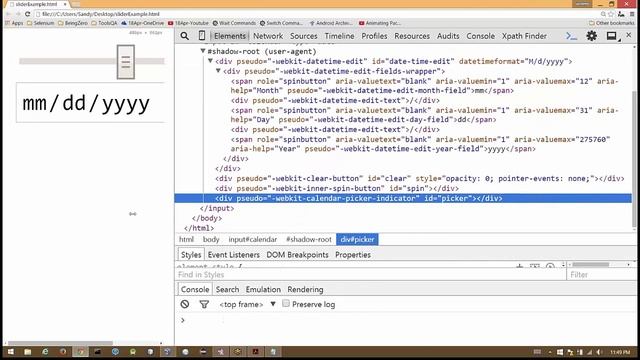
Task: Launch Internet Explorer from taskbar
Action: 45,352
